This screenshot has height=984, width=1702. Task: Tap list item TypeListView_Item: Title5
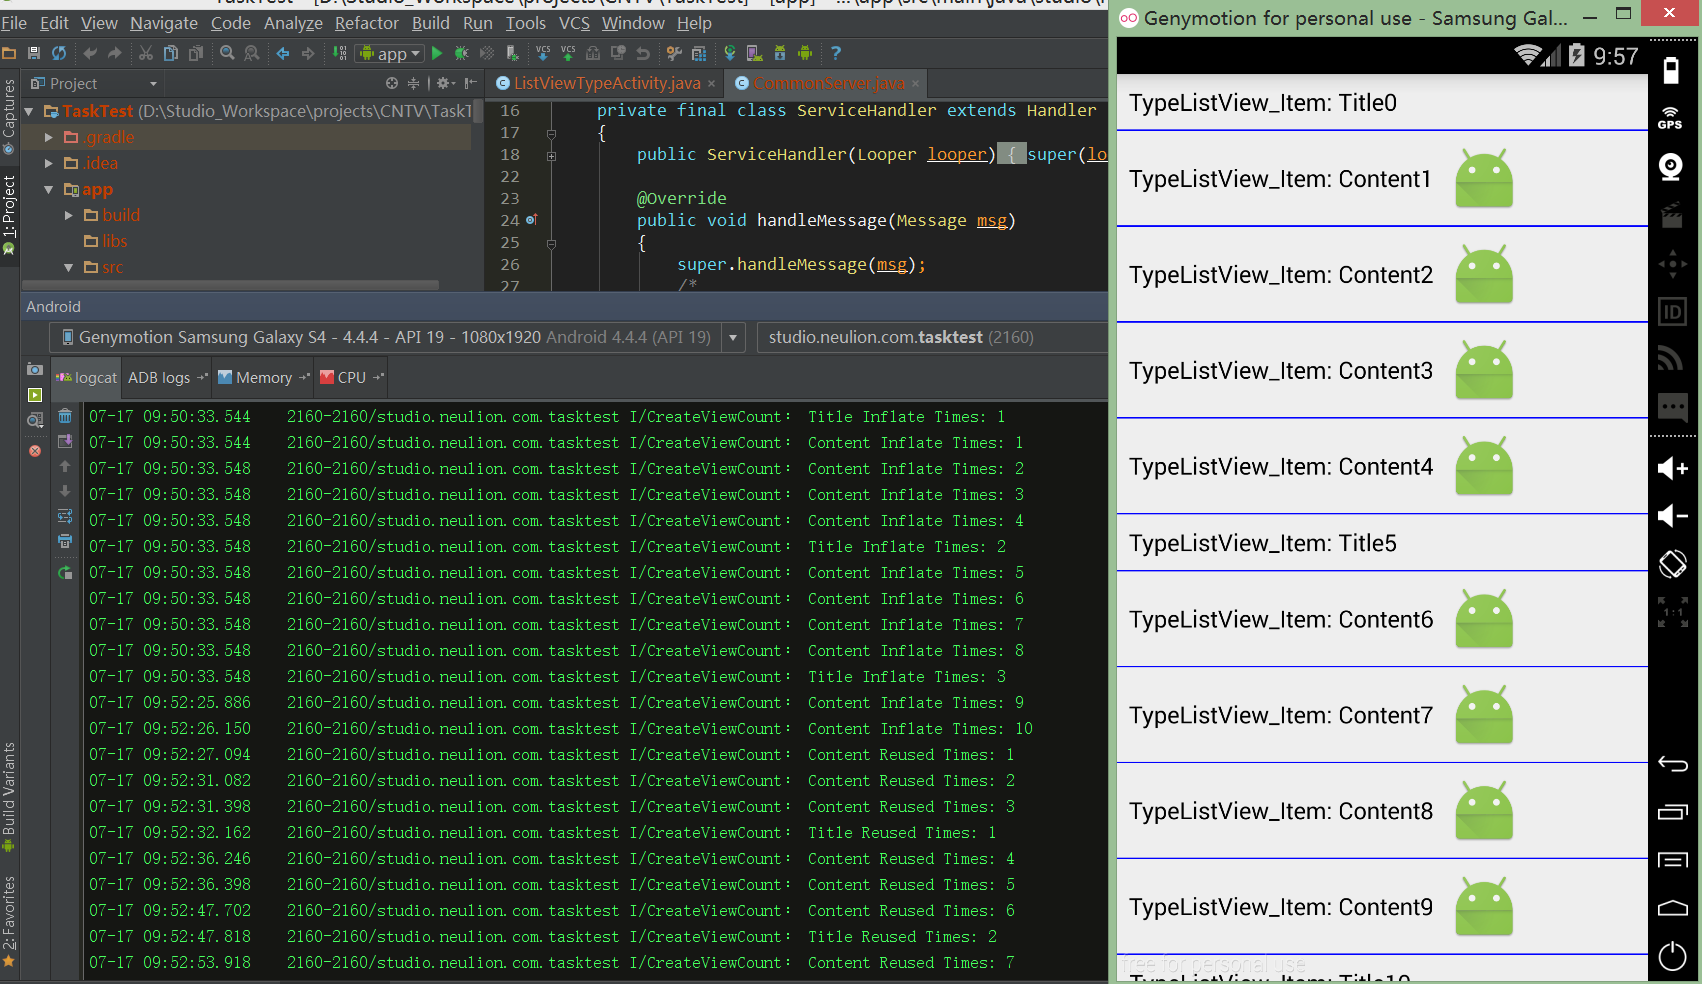click(1382, 543)
